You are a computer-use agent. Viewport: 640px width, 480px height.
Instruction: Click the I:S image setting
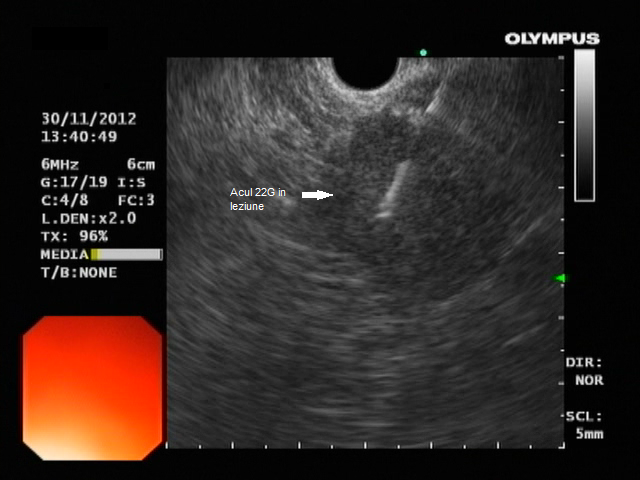point(131,182)
